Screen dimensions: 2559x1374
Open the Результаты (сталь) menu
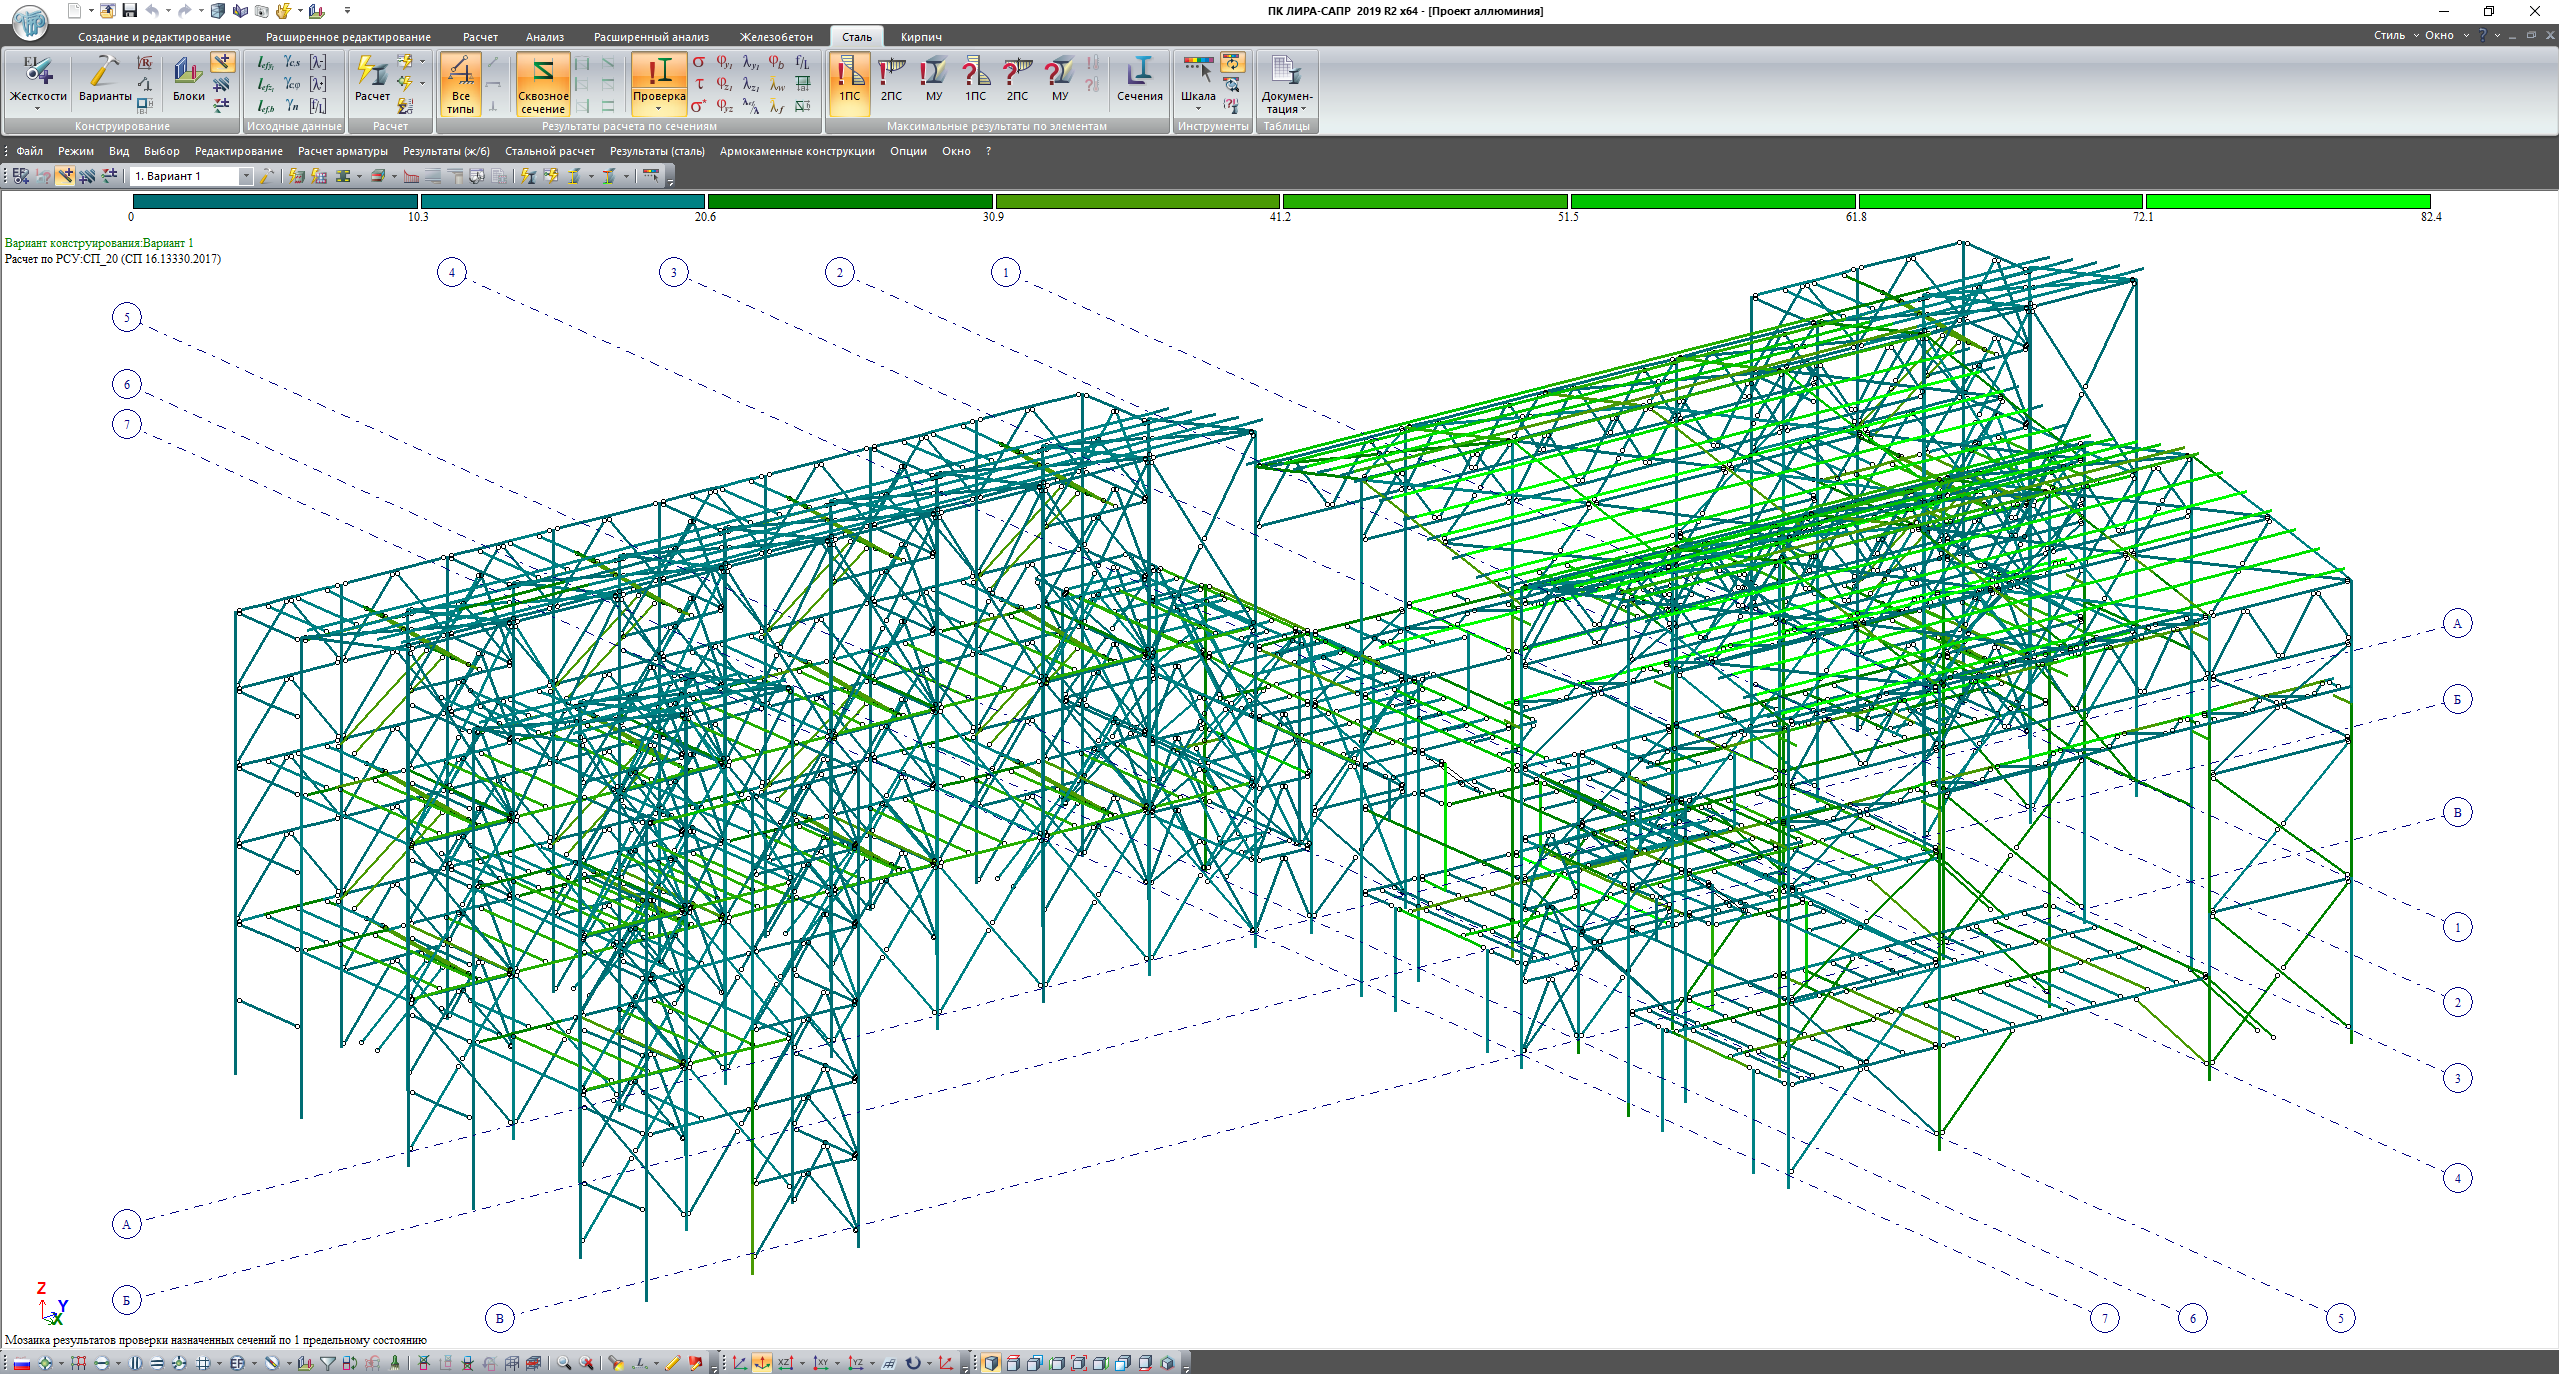[657, 151]
